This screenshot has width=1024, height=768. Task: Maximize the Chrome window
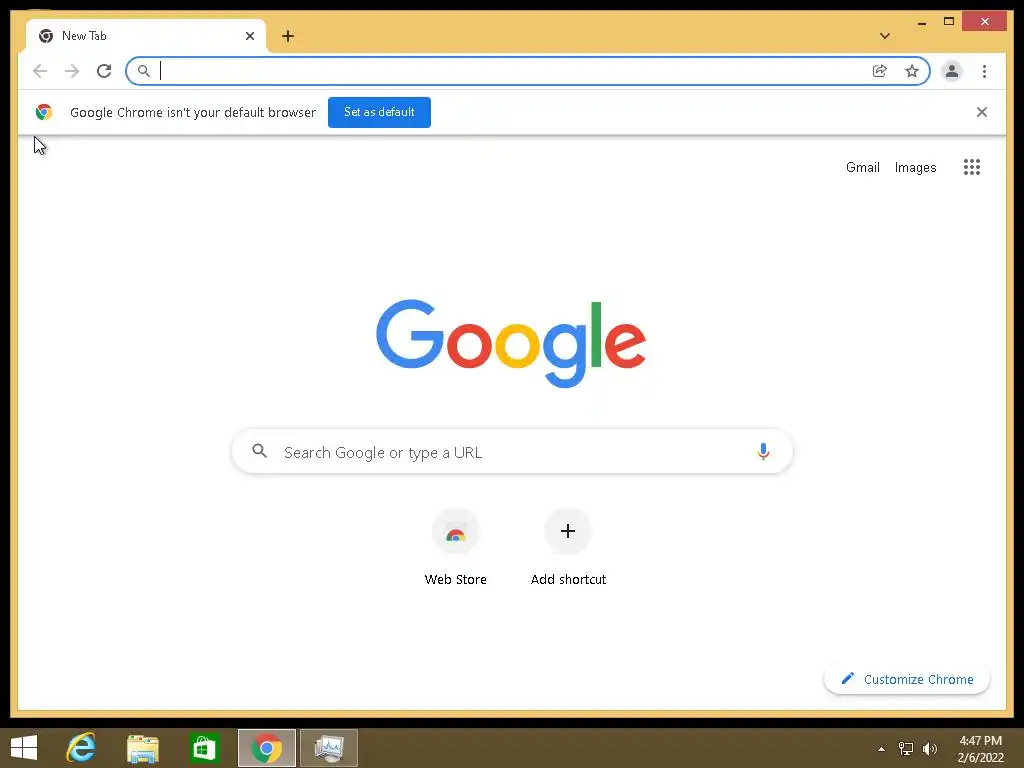(949, 22)
